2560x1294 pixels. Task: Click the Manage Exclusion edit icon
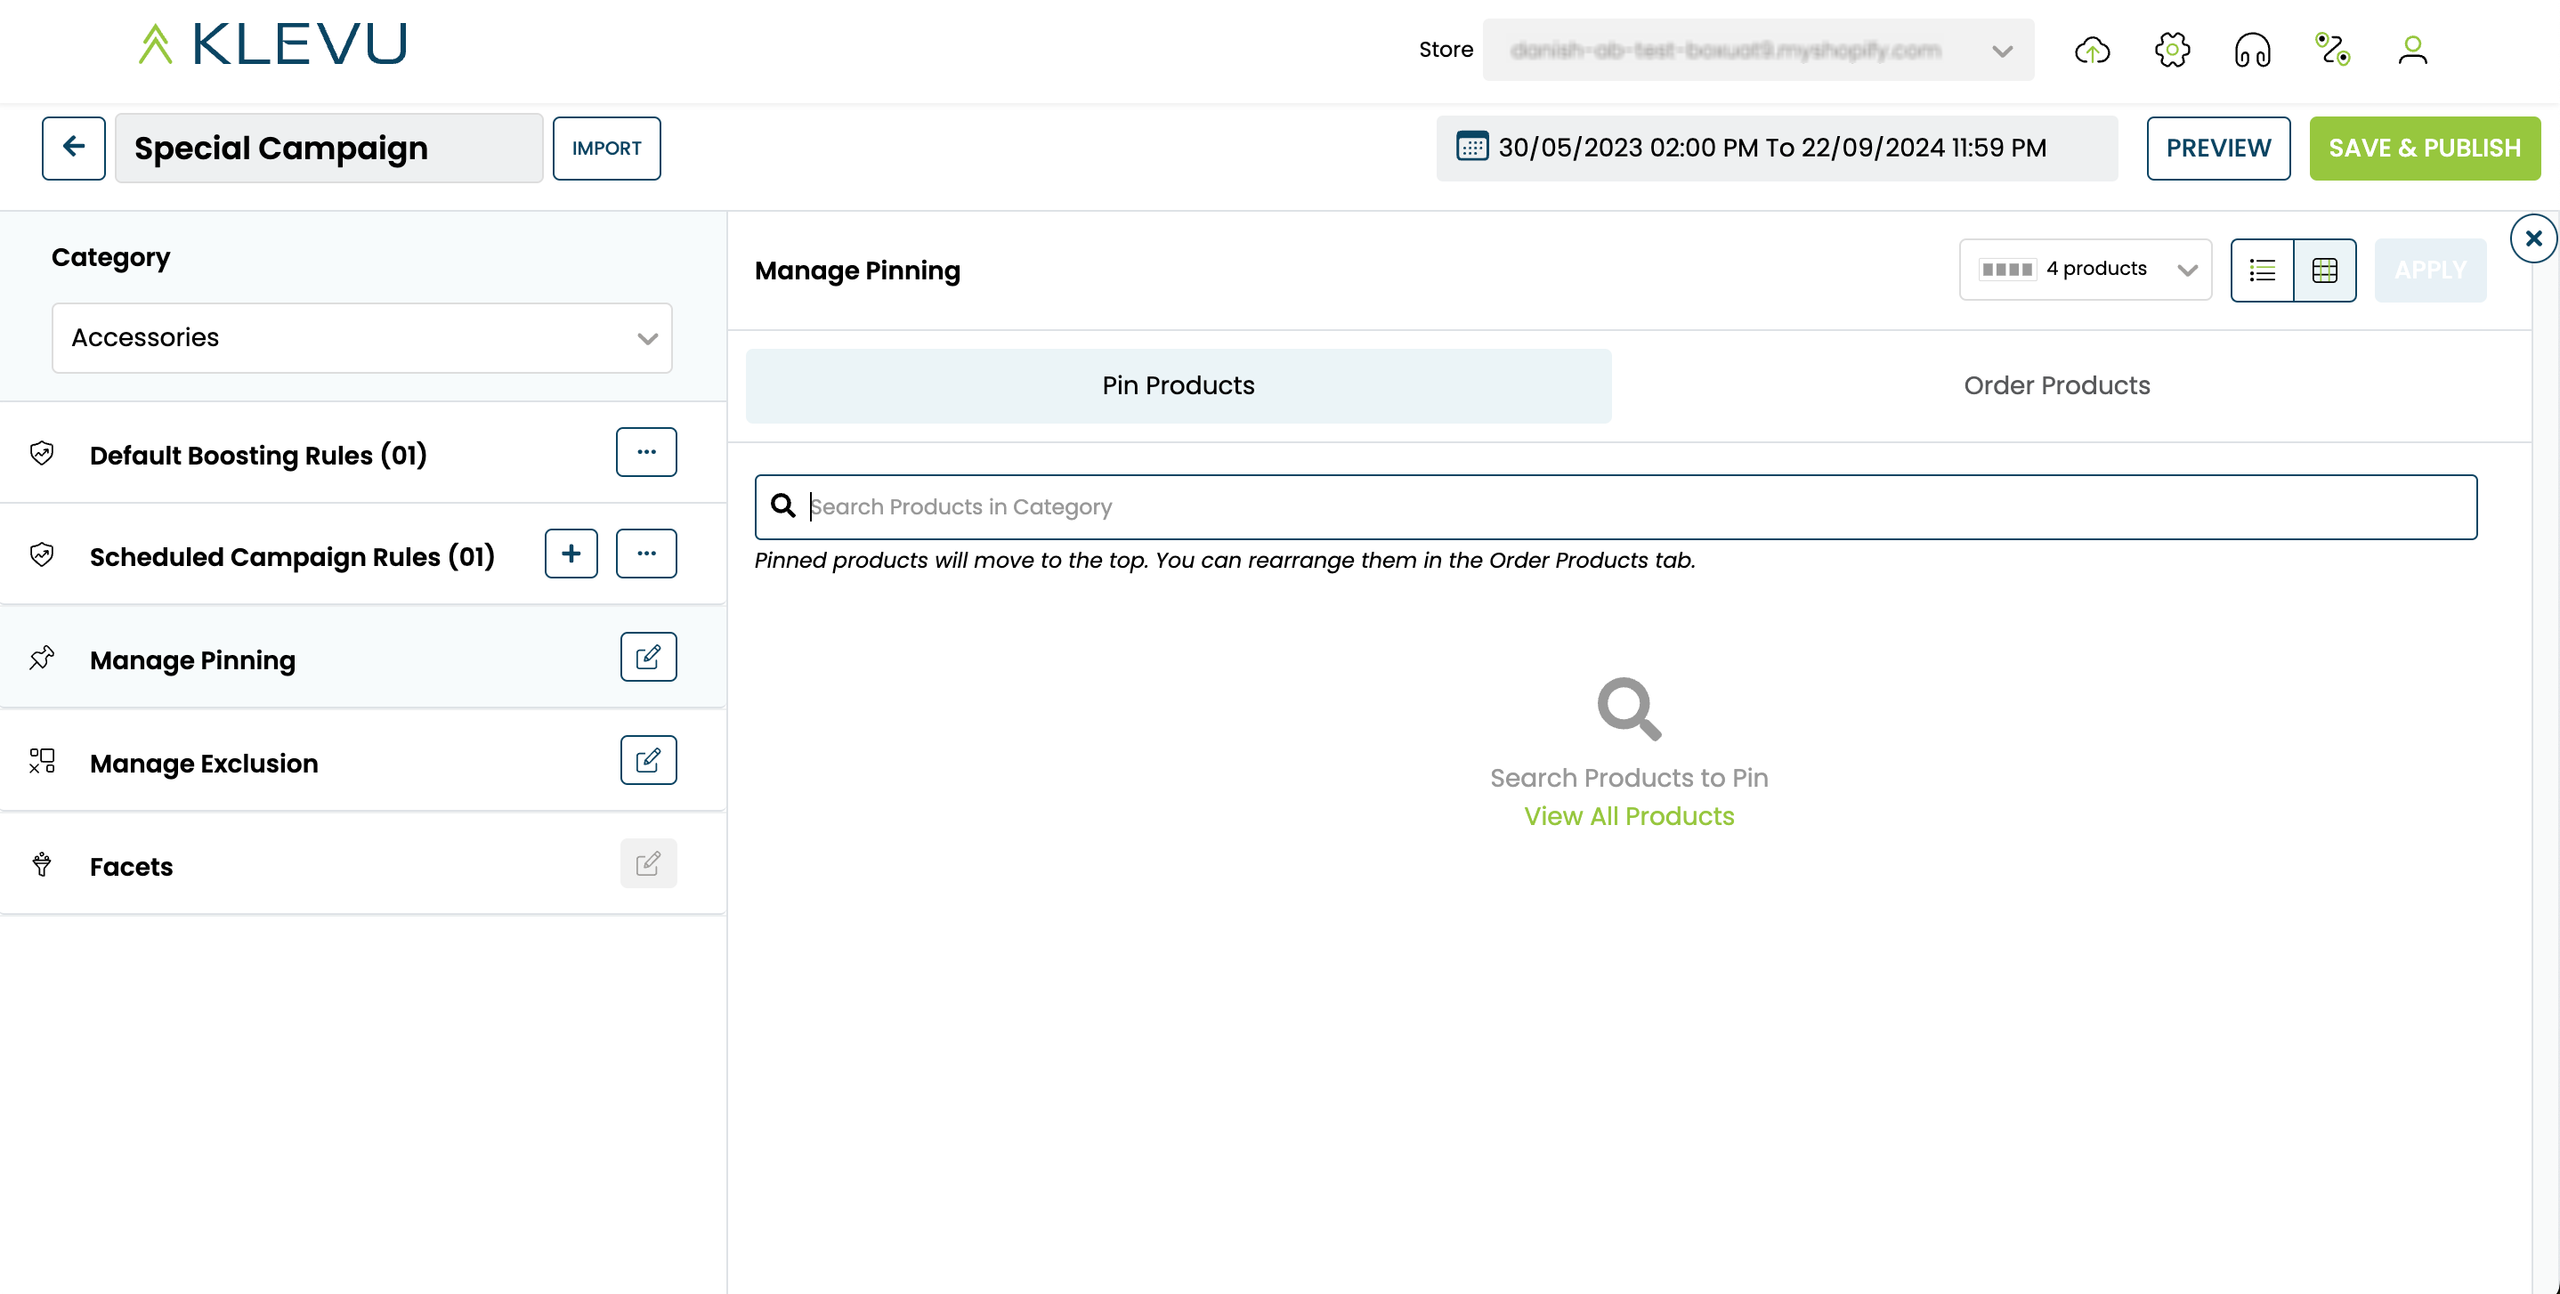coord(648,760)
